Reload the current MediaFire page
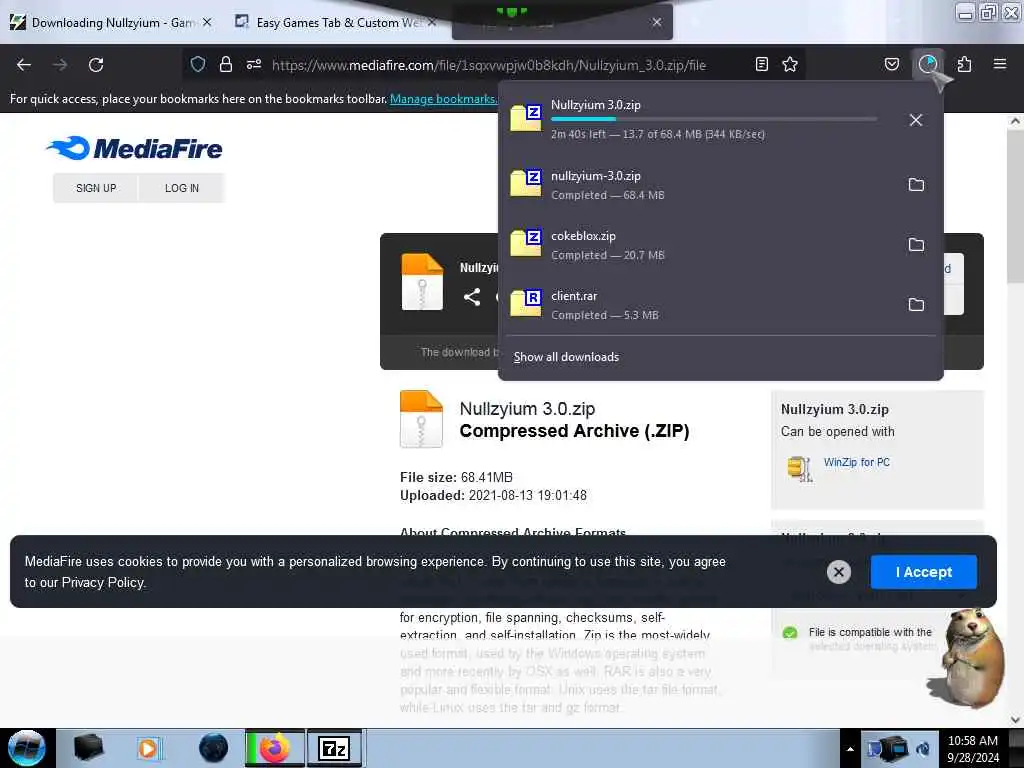Viewport: 1024px width, 768px height. (x=96, y=65)
